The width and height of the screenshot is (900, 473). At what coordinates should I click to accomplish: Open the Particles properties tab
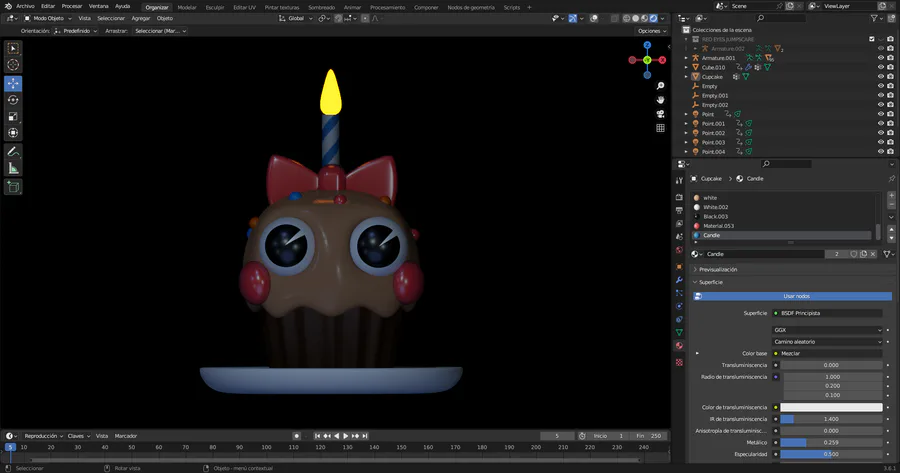coord(680,293)
